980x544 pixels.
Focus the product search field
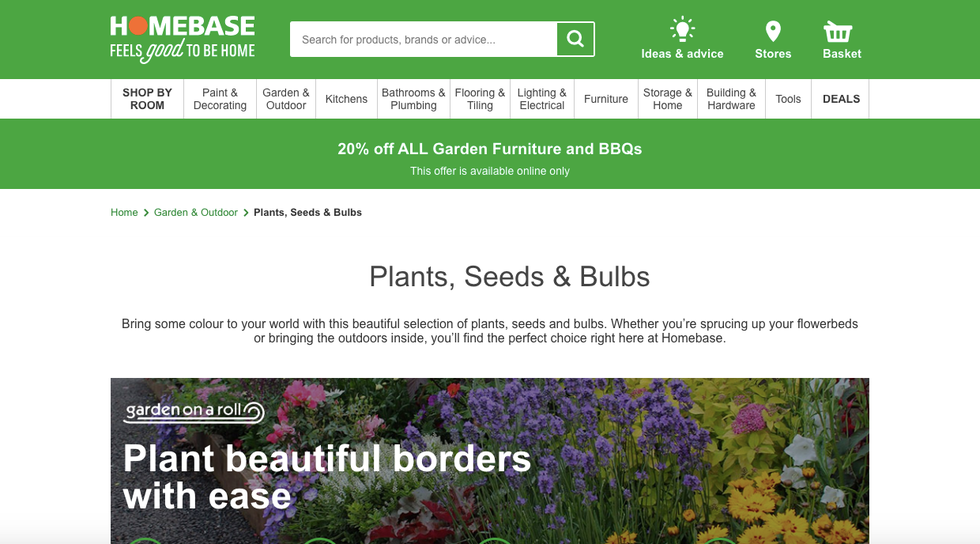pyautogui.click(x=423, y=39)
